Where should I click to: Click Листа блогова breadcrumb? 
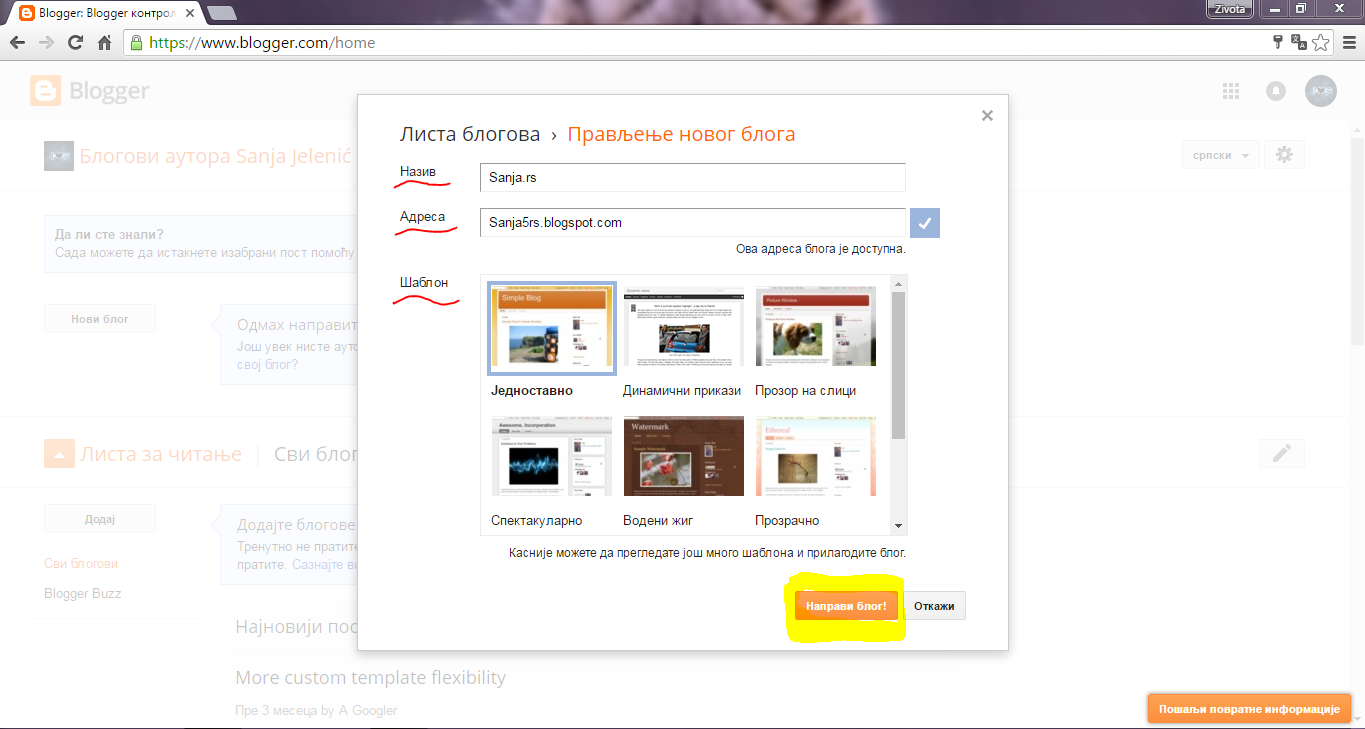coord(470,134)
